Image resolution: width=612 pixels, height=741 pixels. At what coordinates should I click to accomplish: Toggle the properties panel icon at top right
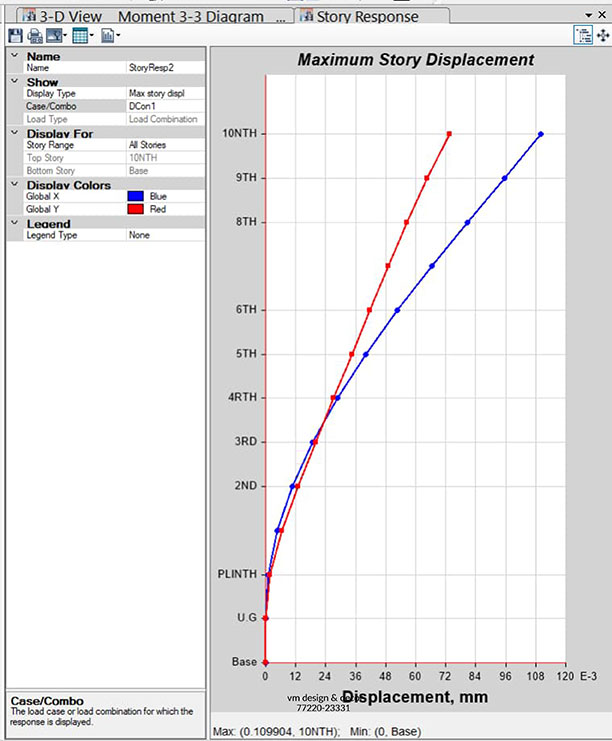pyautogui.click(x=583, y=35)
